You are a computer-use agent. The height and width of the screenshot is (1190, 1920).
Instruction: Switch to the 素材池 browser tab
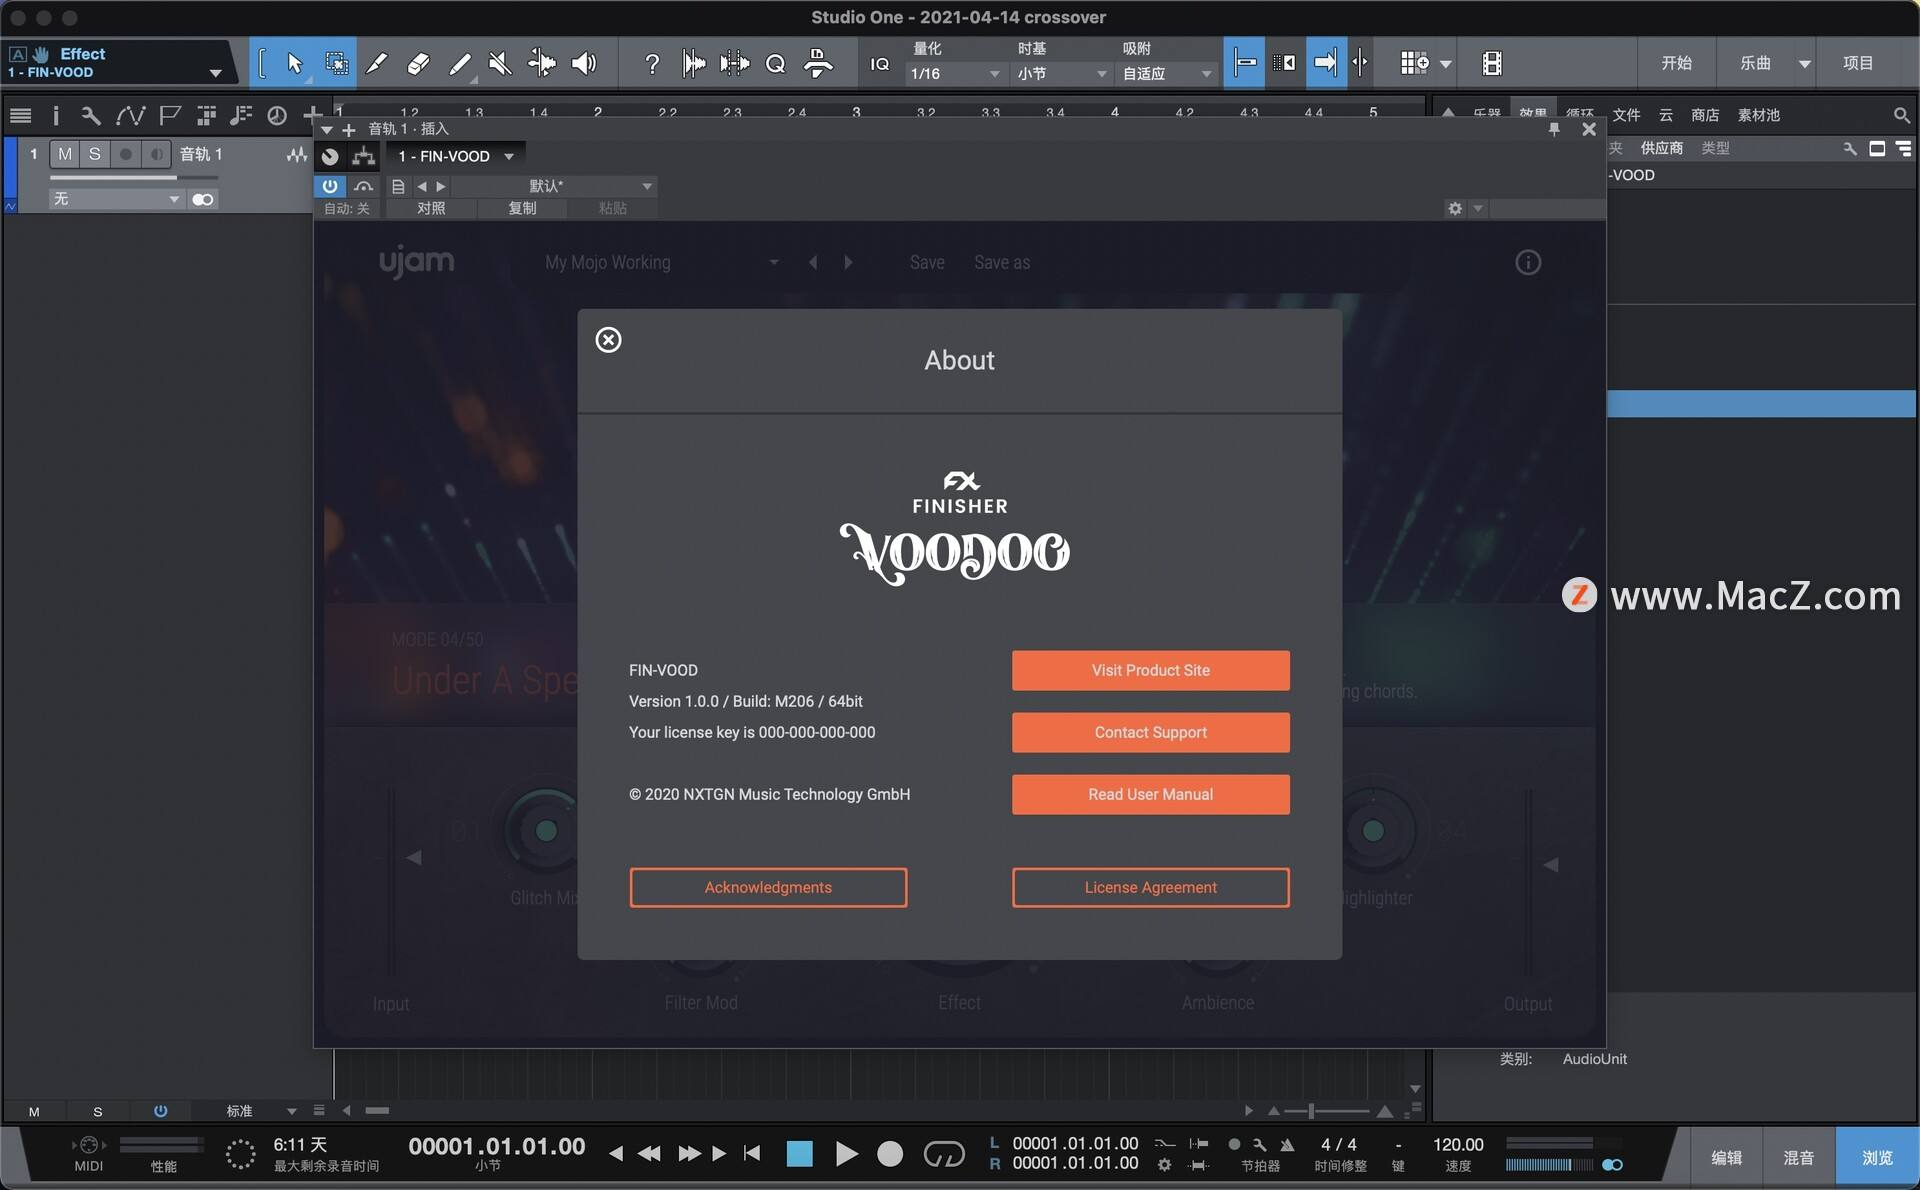pos(1758,115)
